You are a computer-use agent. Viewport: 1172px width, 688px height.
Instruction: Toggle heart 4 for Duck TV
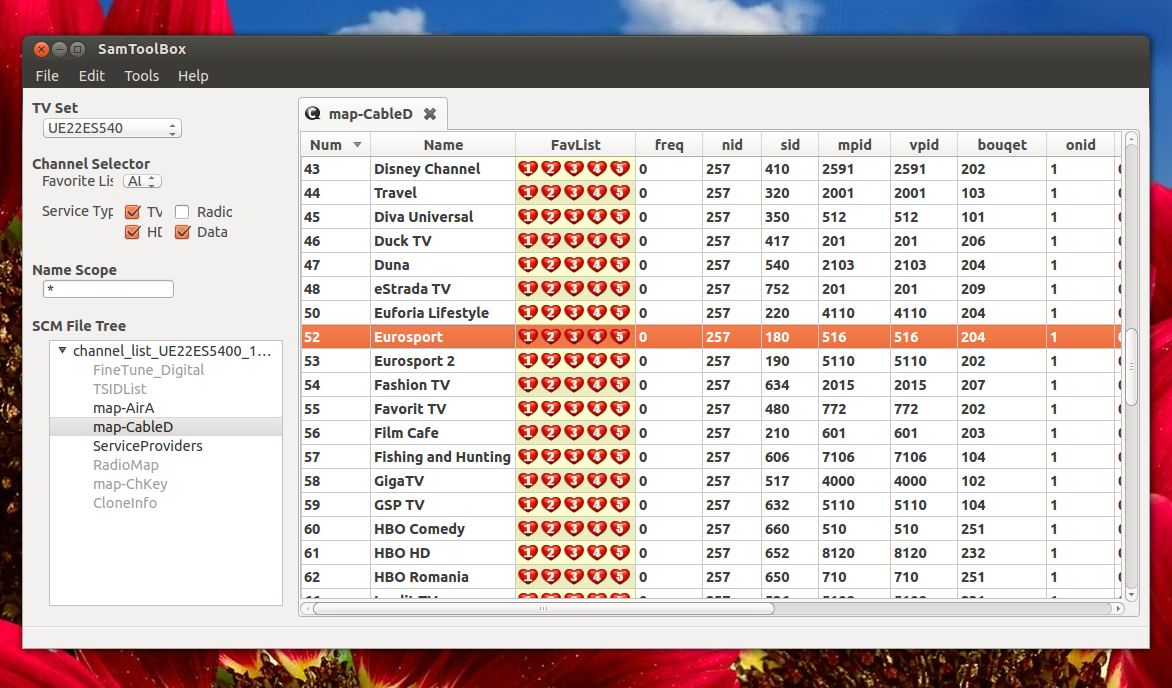point(596,240)
